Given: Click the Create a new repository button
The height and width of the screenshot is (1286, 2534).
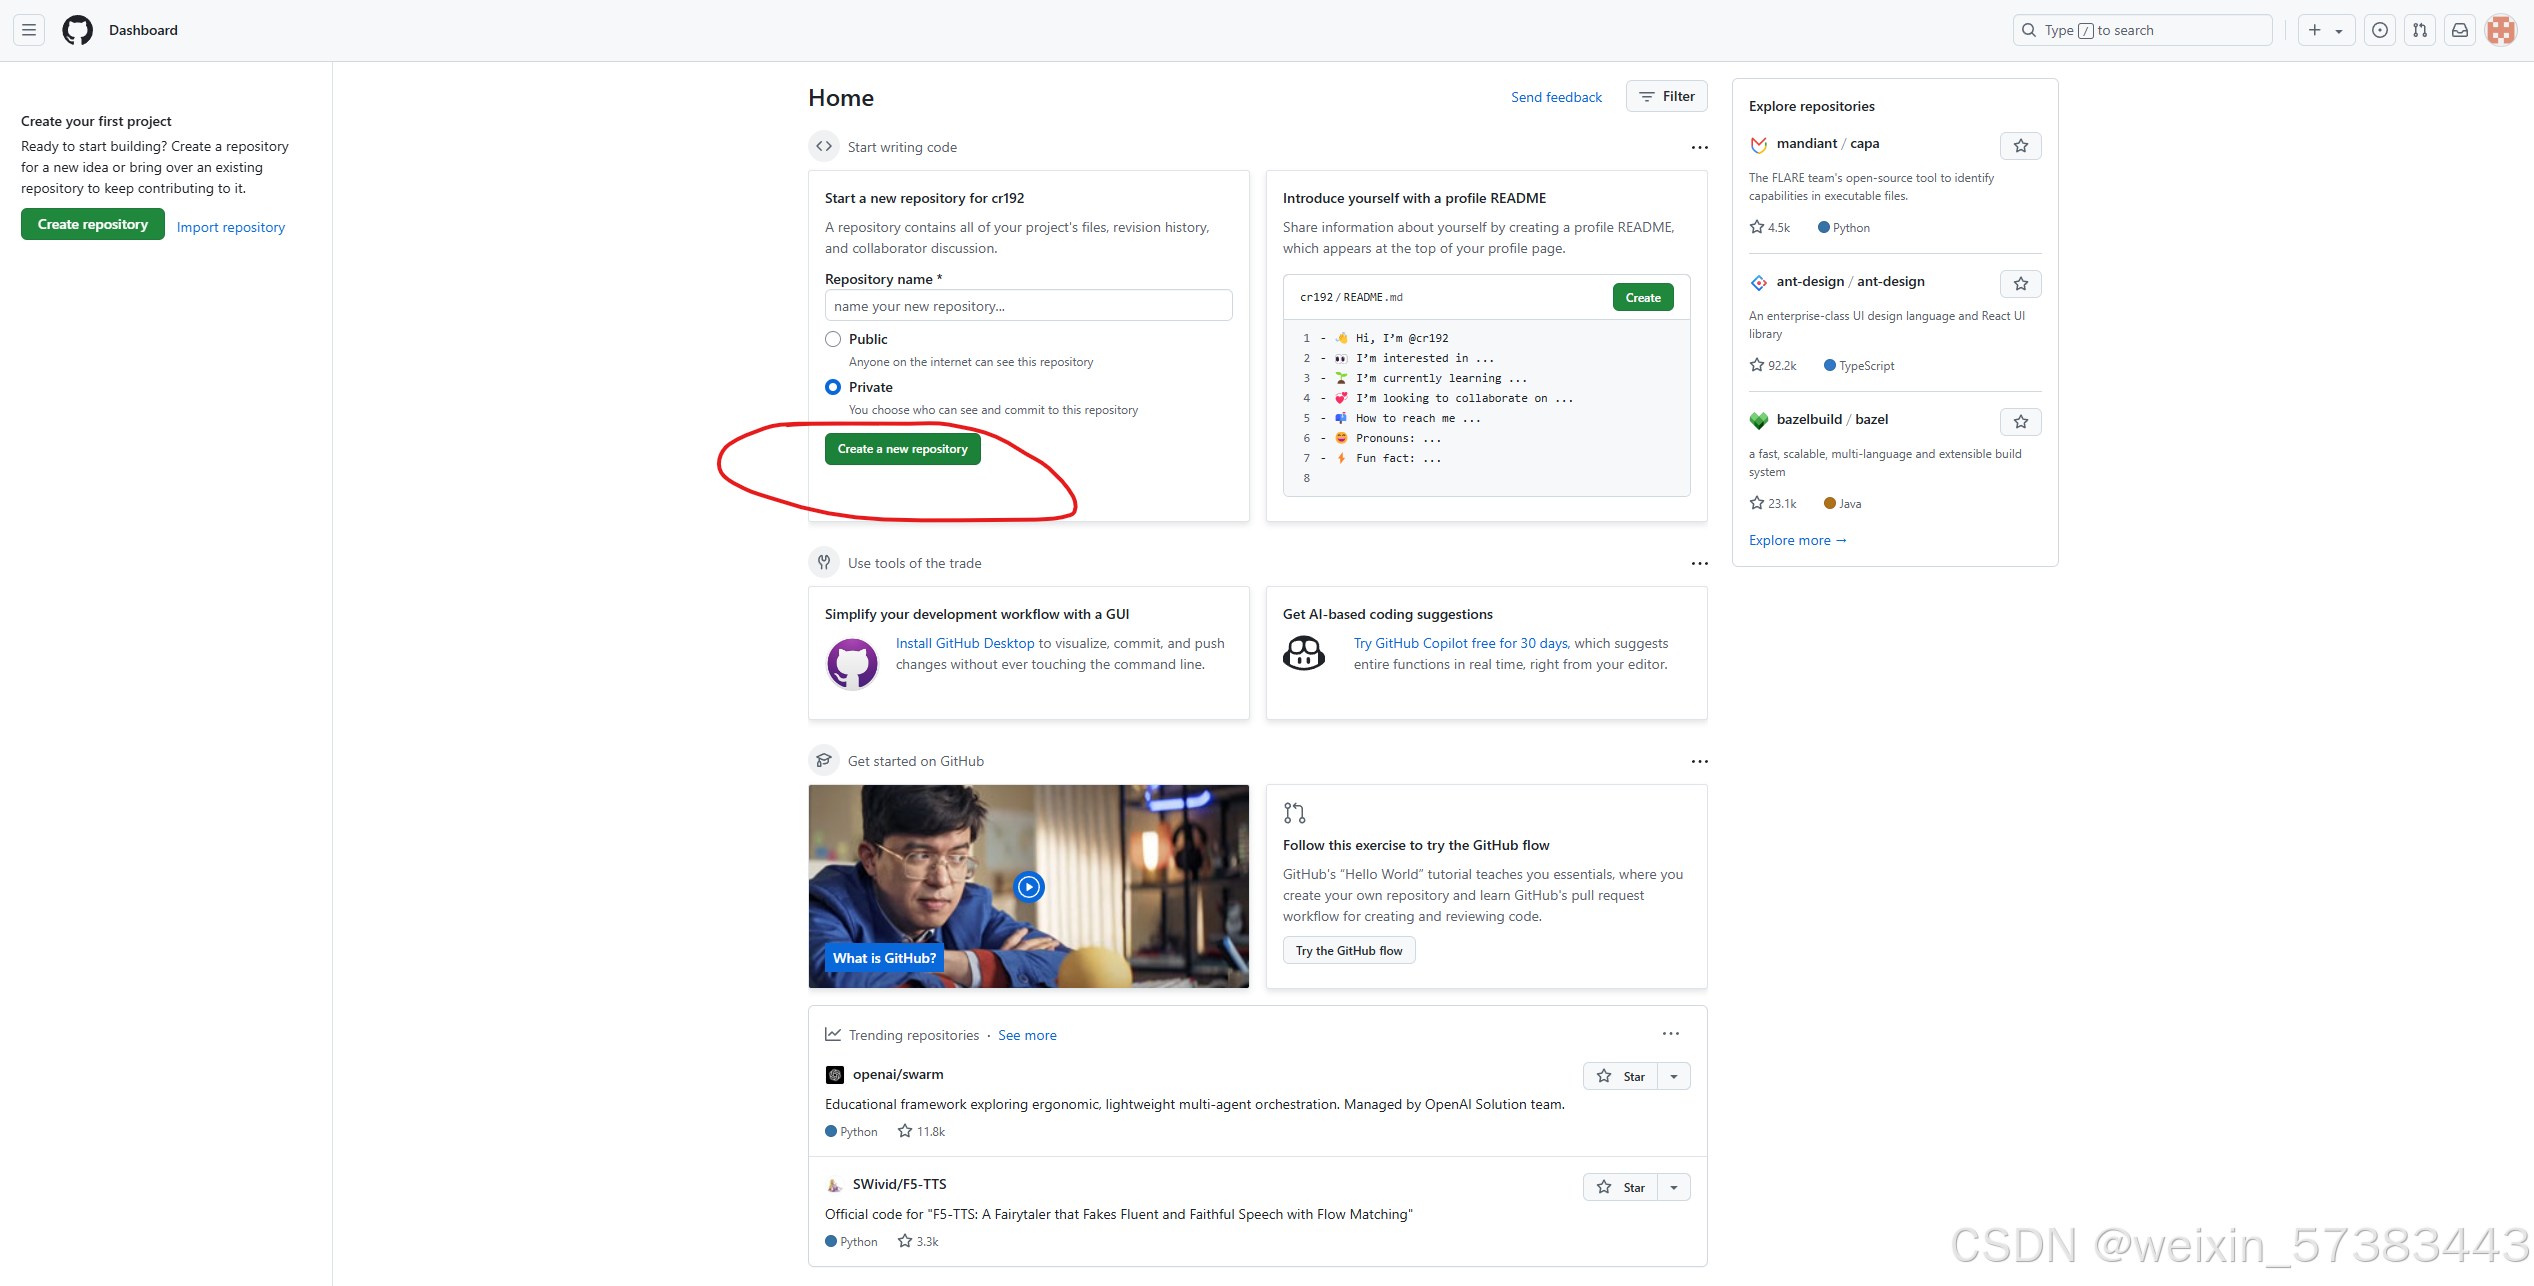Looking at the screenshot, I should pos(902,449).
